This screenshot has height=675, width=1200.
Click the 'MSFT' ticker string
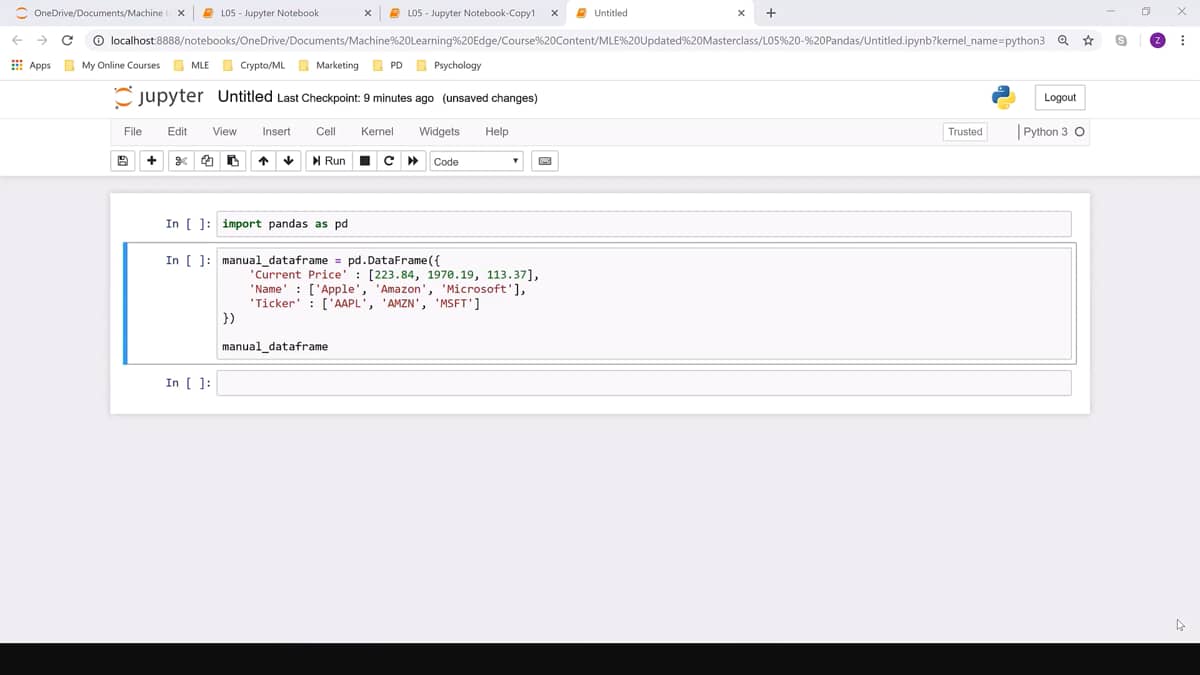pos(454,303)
